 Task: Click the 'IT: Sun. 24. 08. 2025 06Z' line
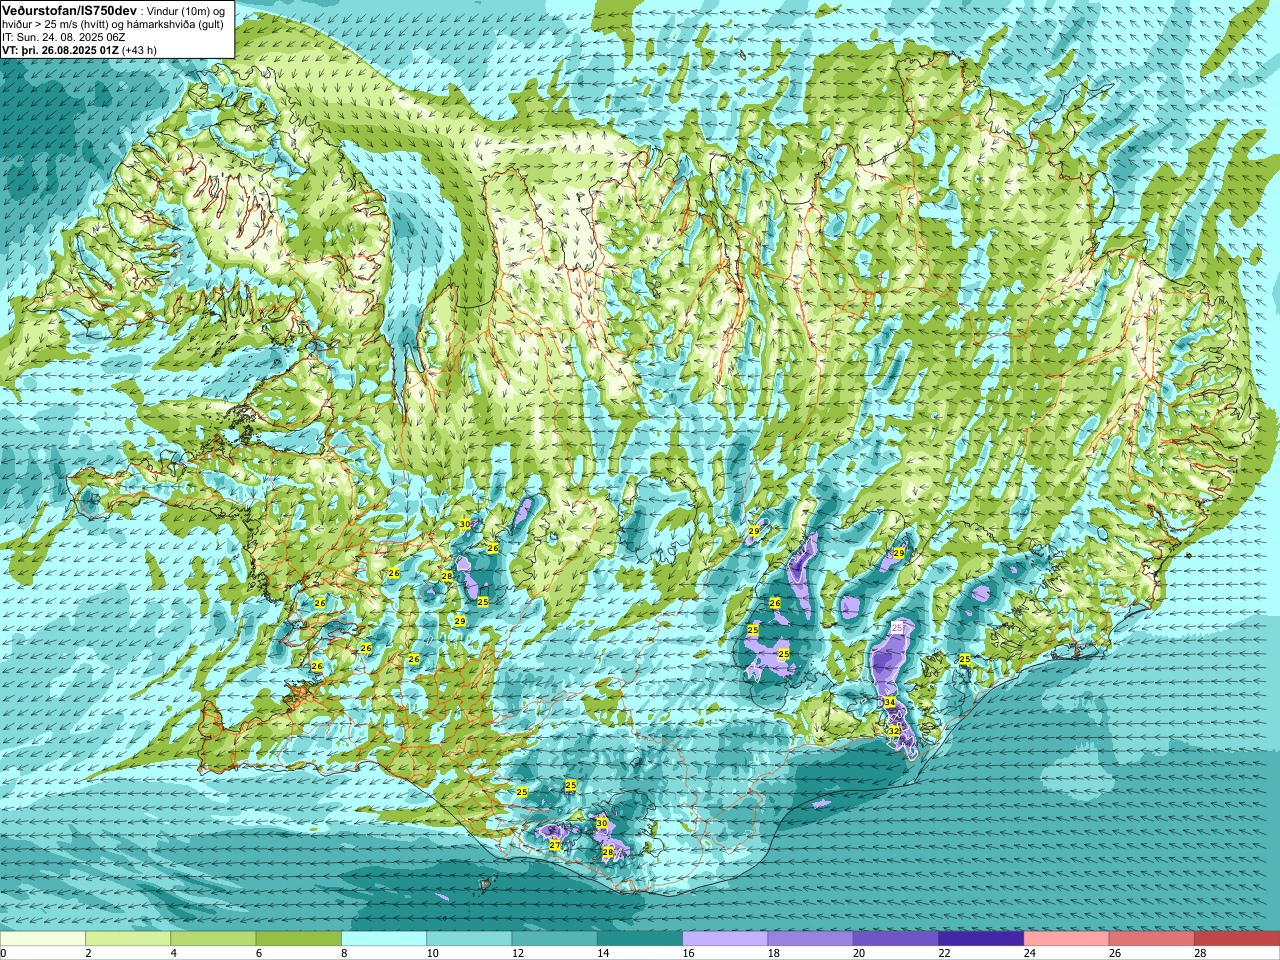tap(64, 36)
